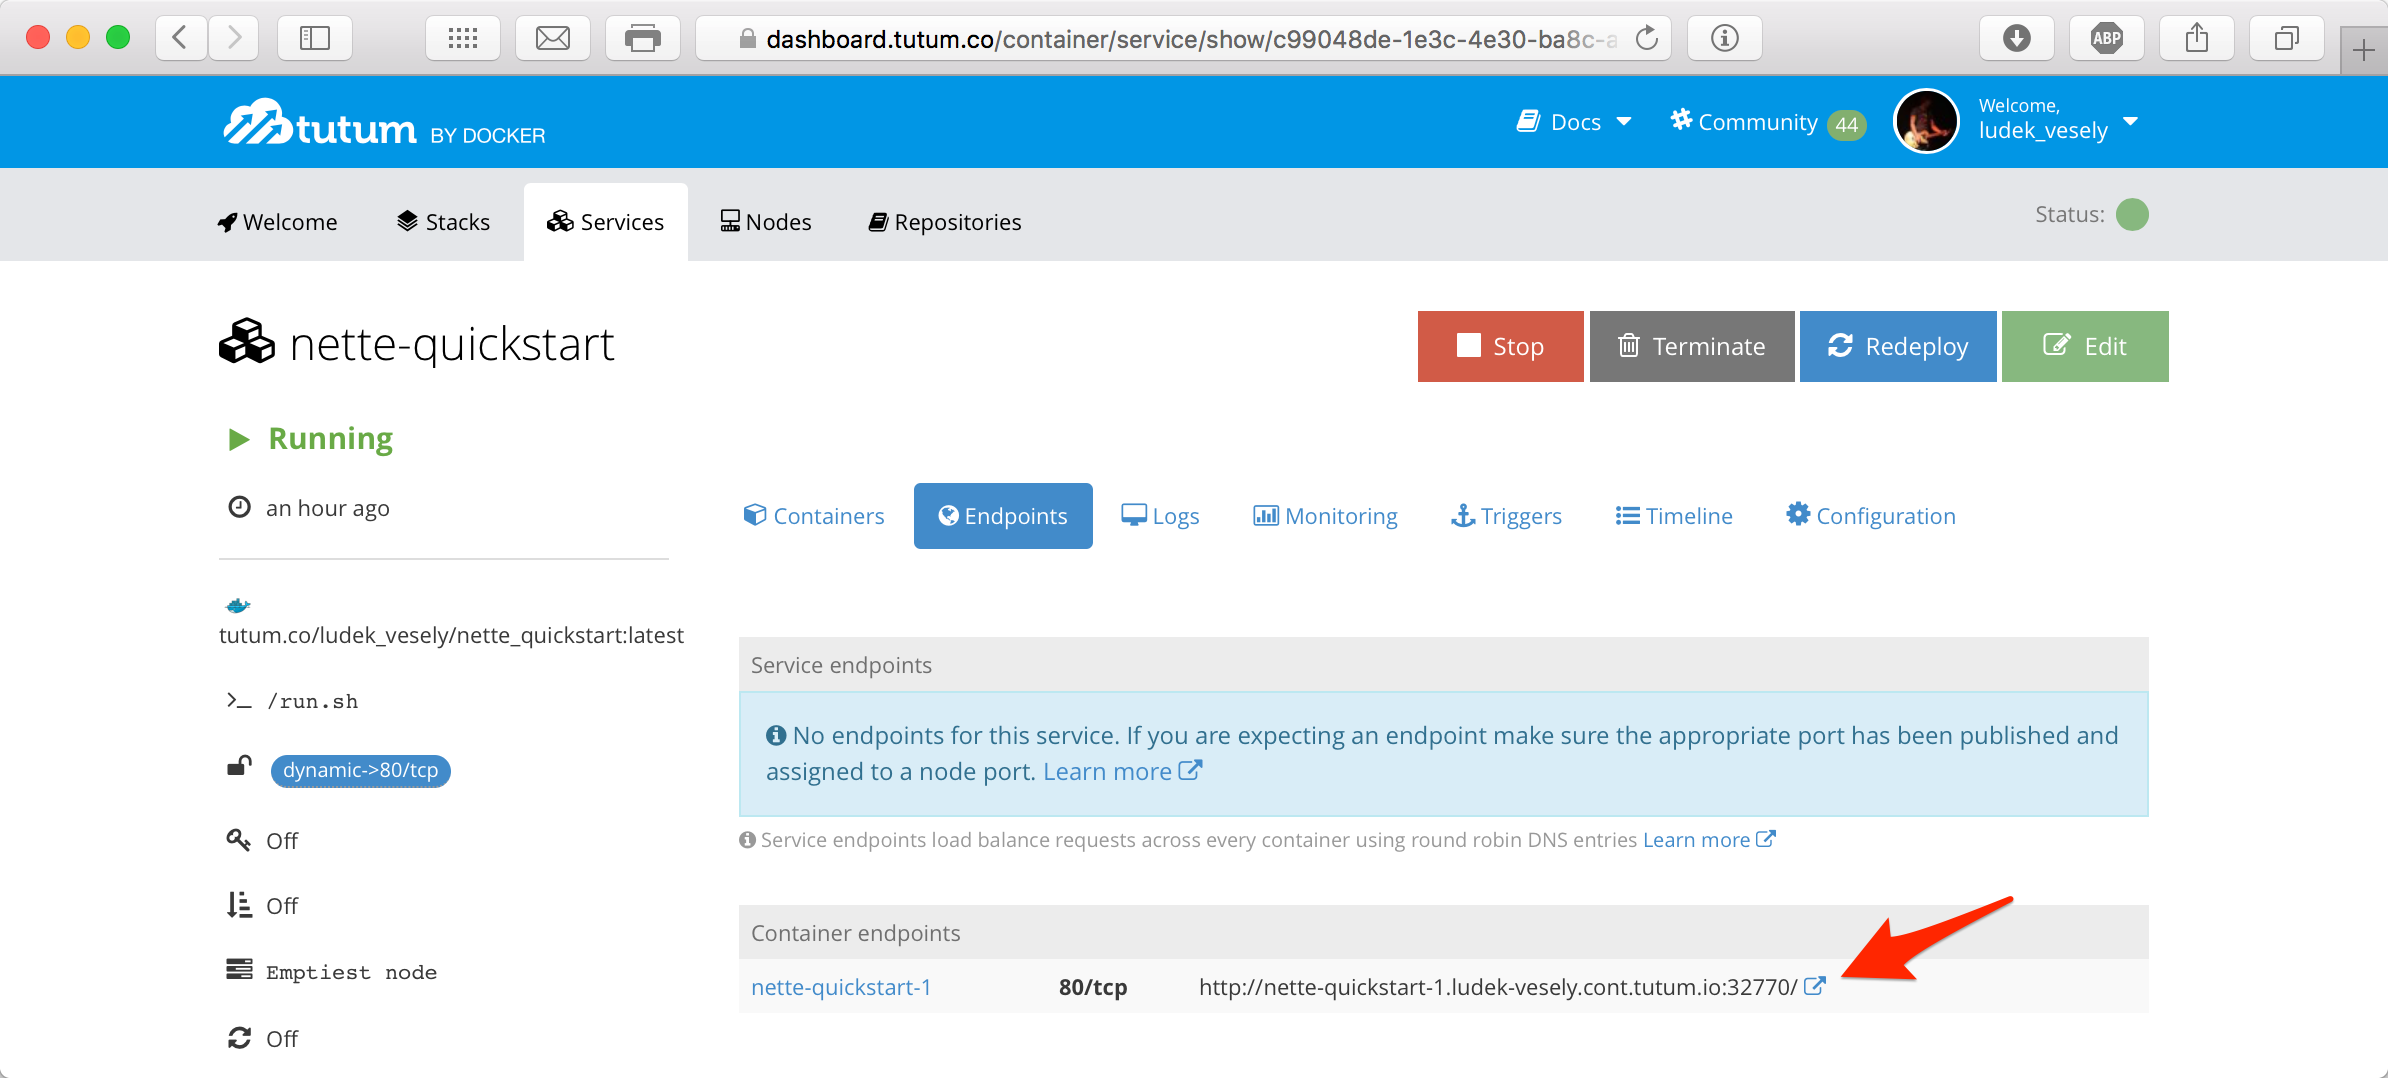The height and width of the screenshot is (1078, 2388).
Task: Click the Docker whale image icon
Action: tap(238, 605)
